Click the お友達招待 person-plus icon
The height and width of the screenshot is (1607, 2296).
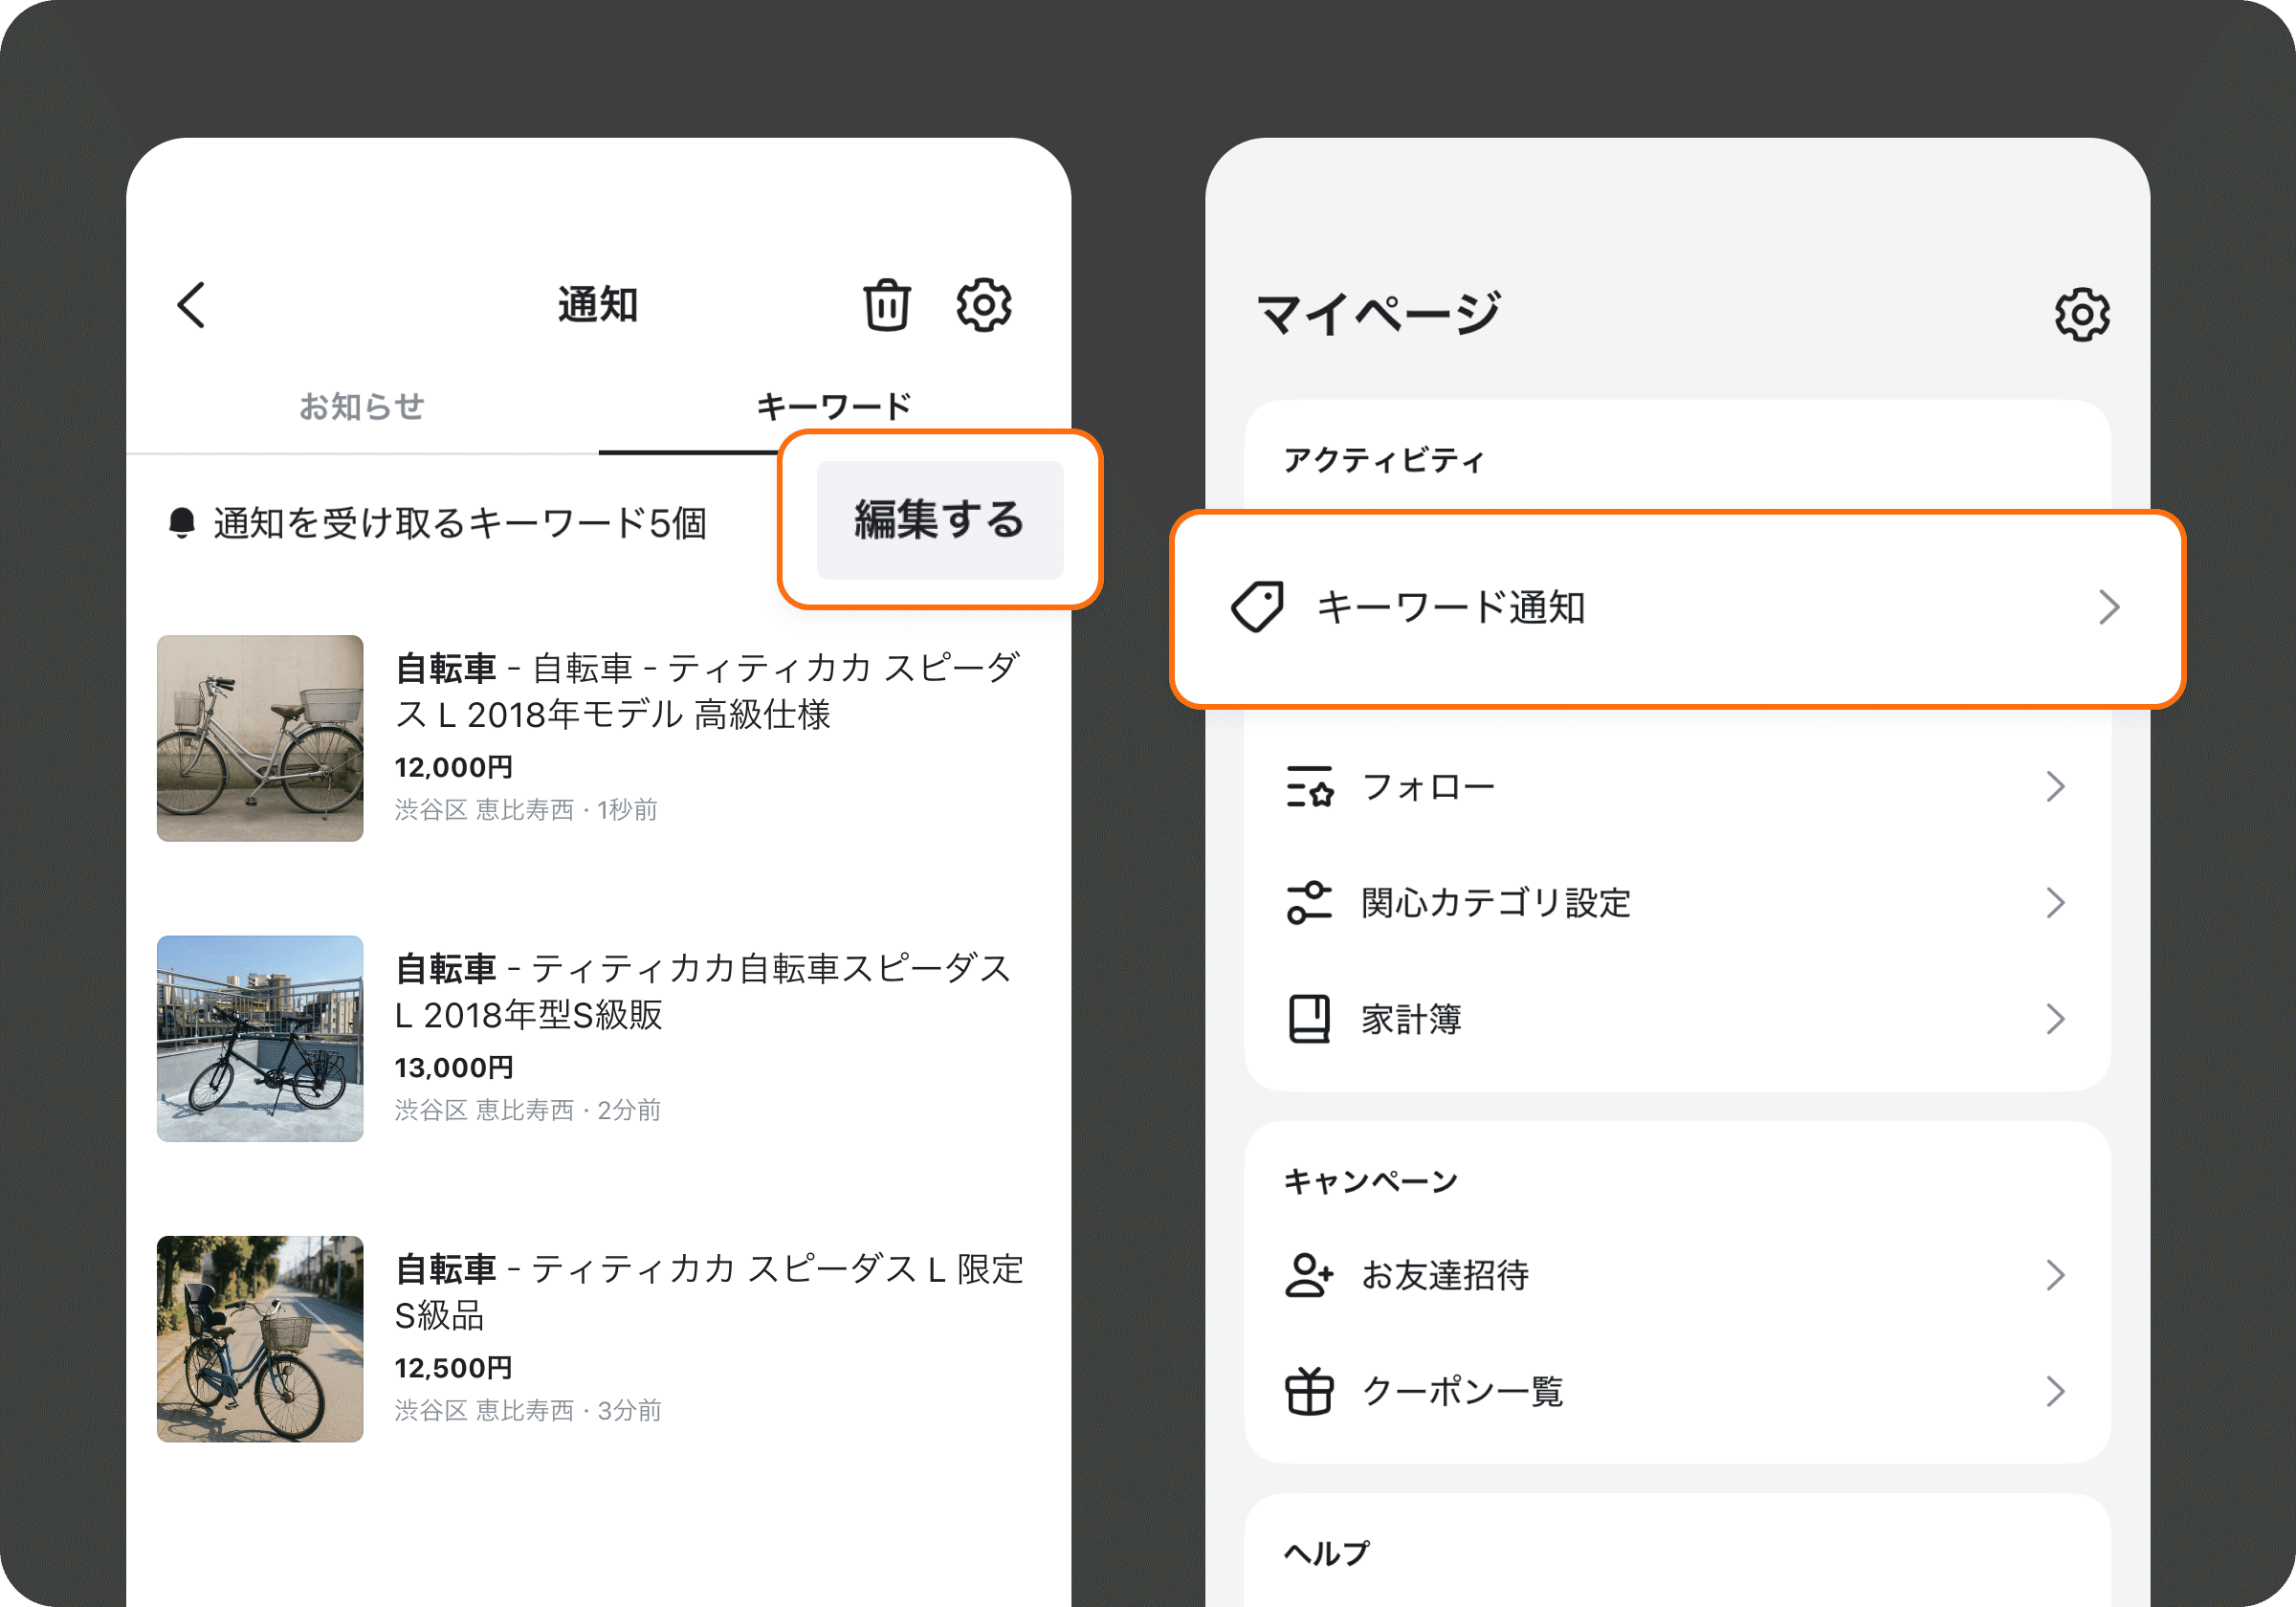click(x=1309, y=1275)
